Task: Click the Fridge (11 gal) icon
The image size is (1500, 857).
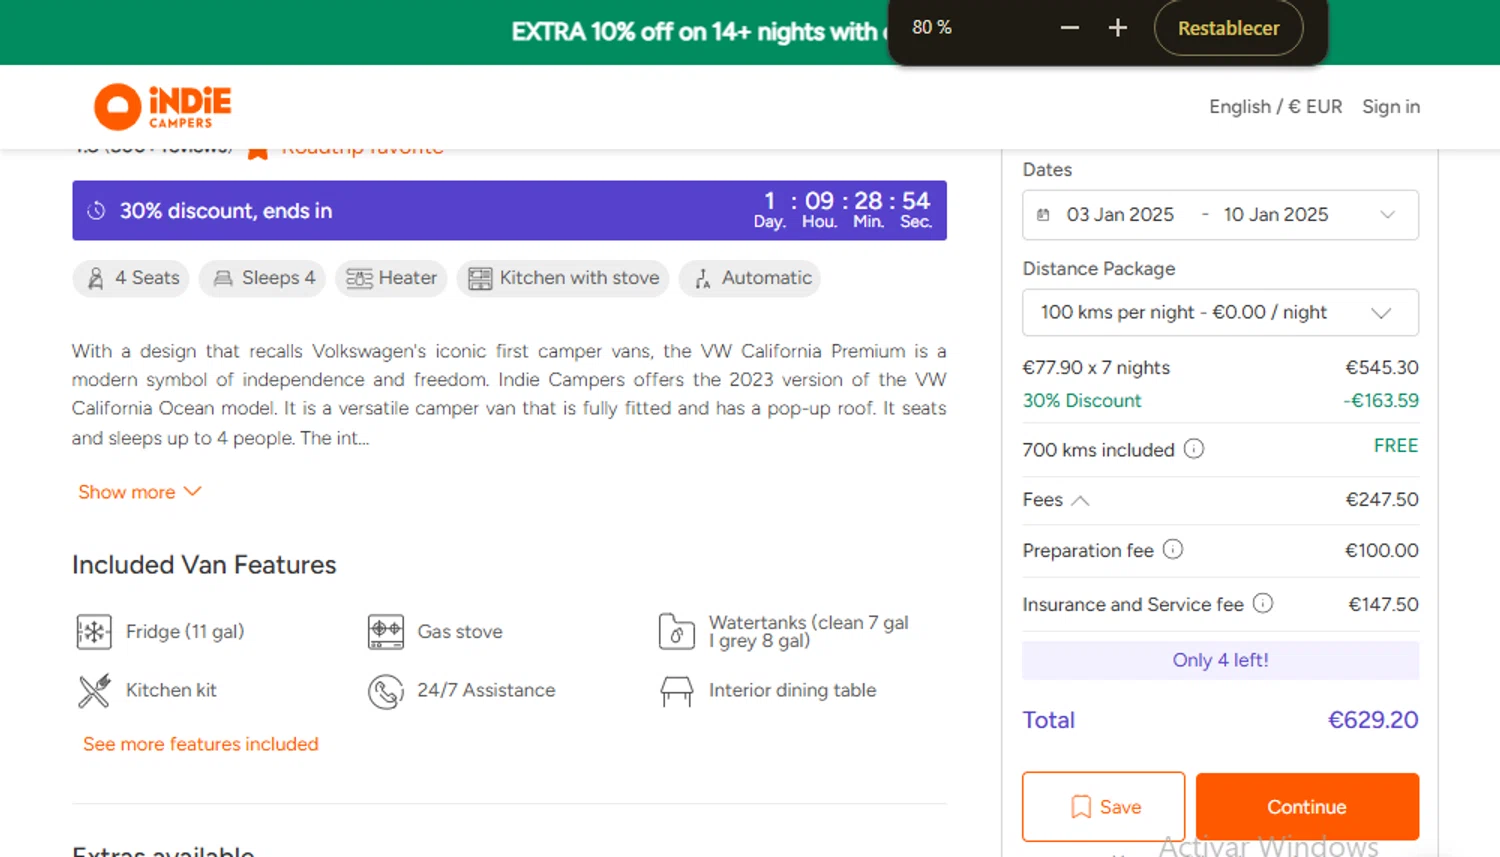Action: pos(94,632)
